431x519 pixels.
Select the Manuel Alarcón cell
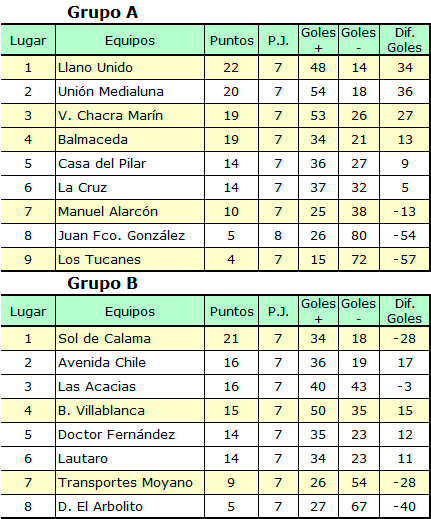tap(130, 212)
